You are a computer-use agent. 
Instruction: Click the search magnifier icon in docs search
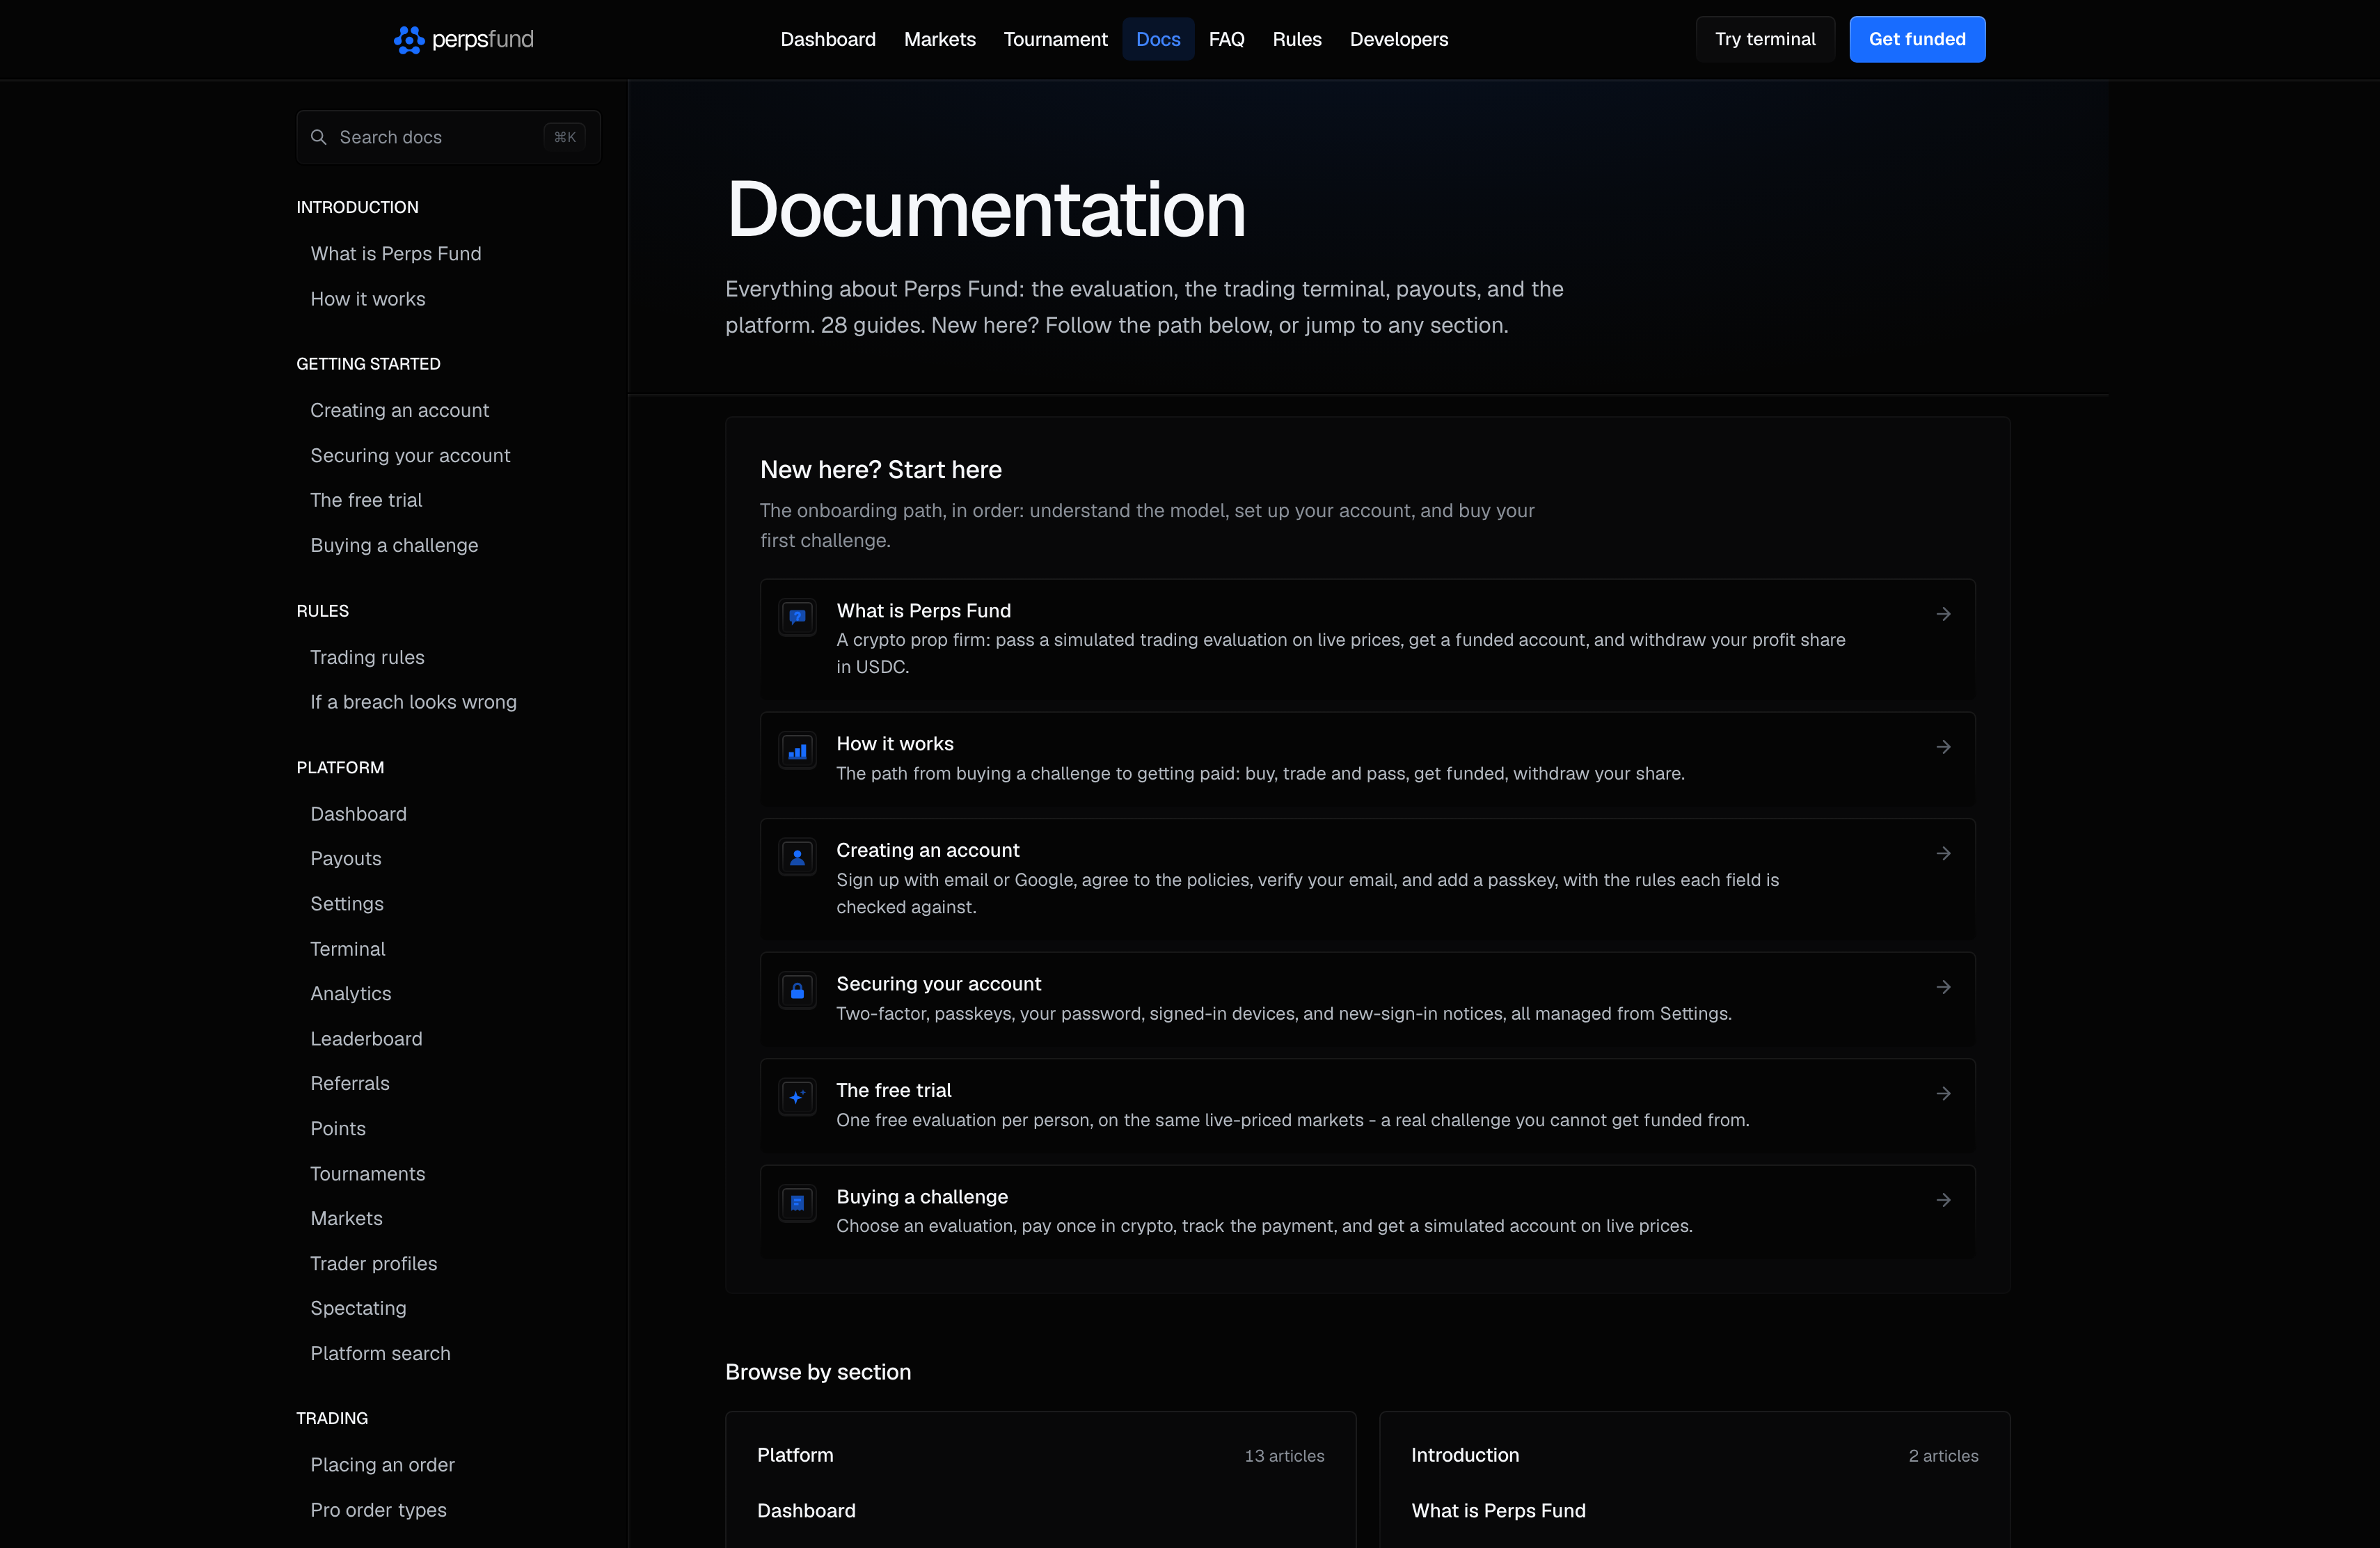point(318,137)
